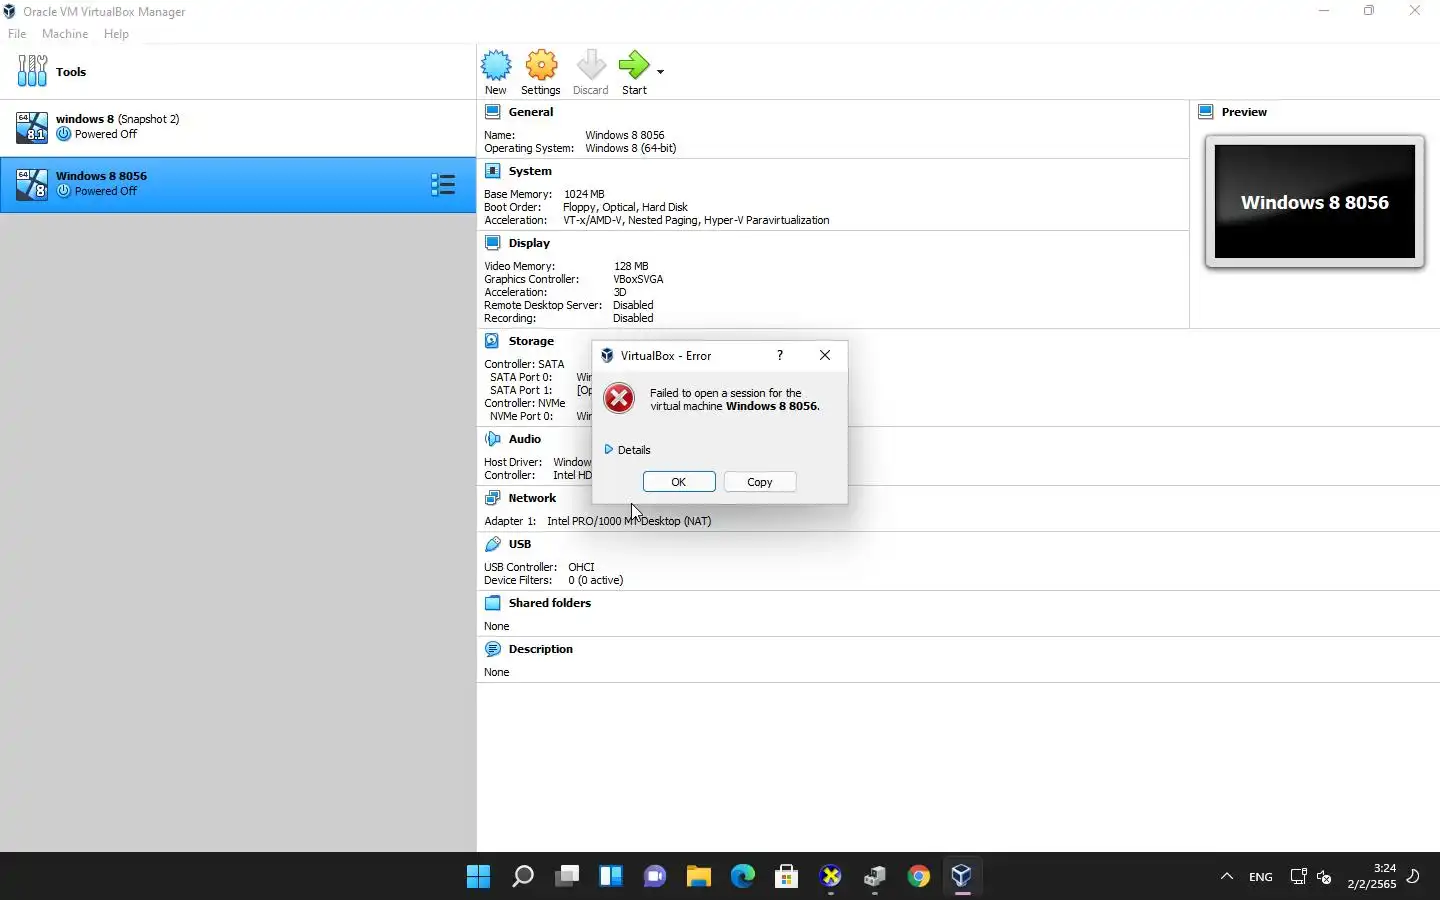Click the General section icon

(x=493, y=112)
